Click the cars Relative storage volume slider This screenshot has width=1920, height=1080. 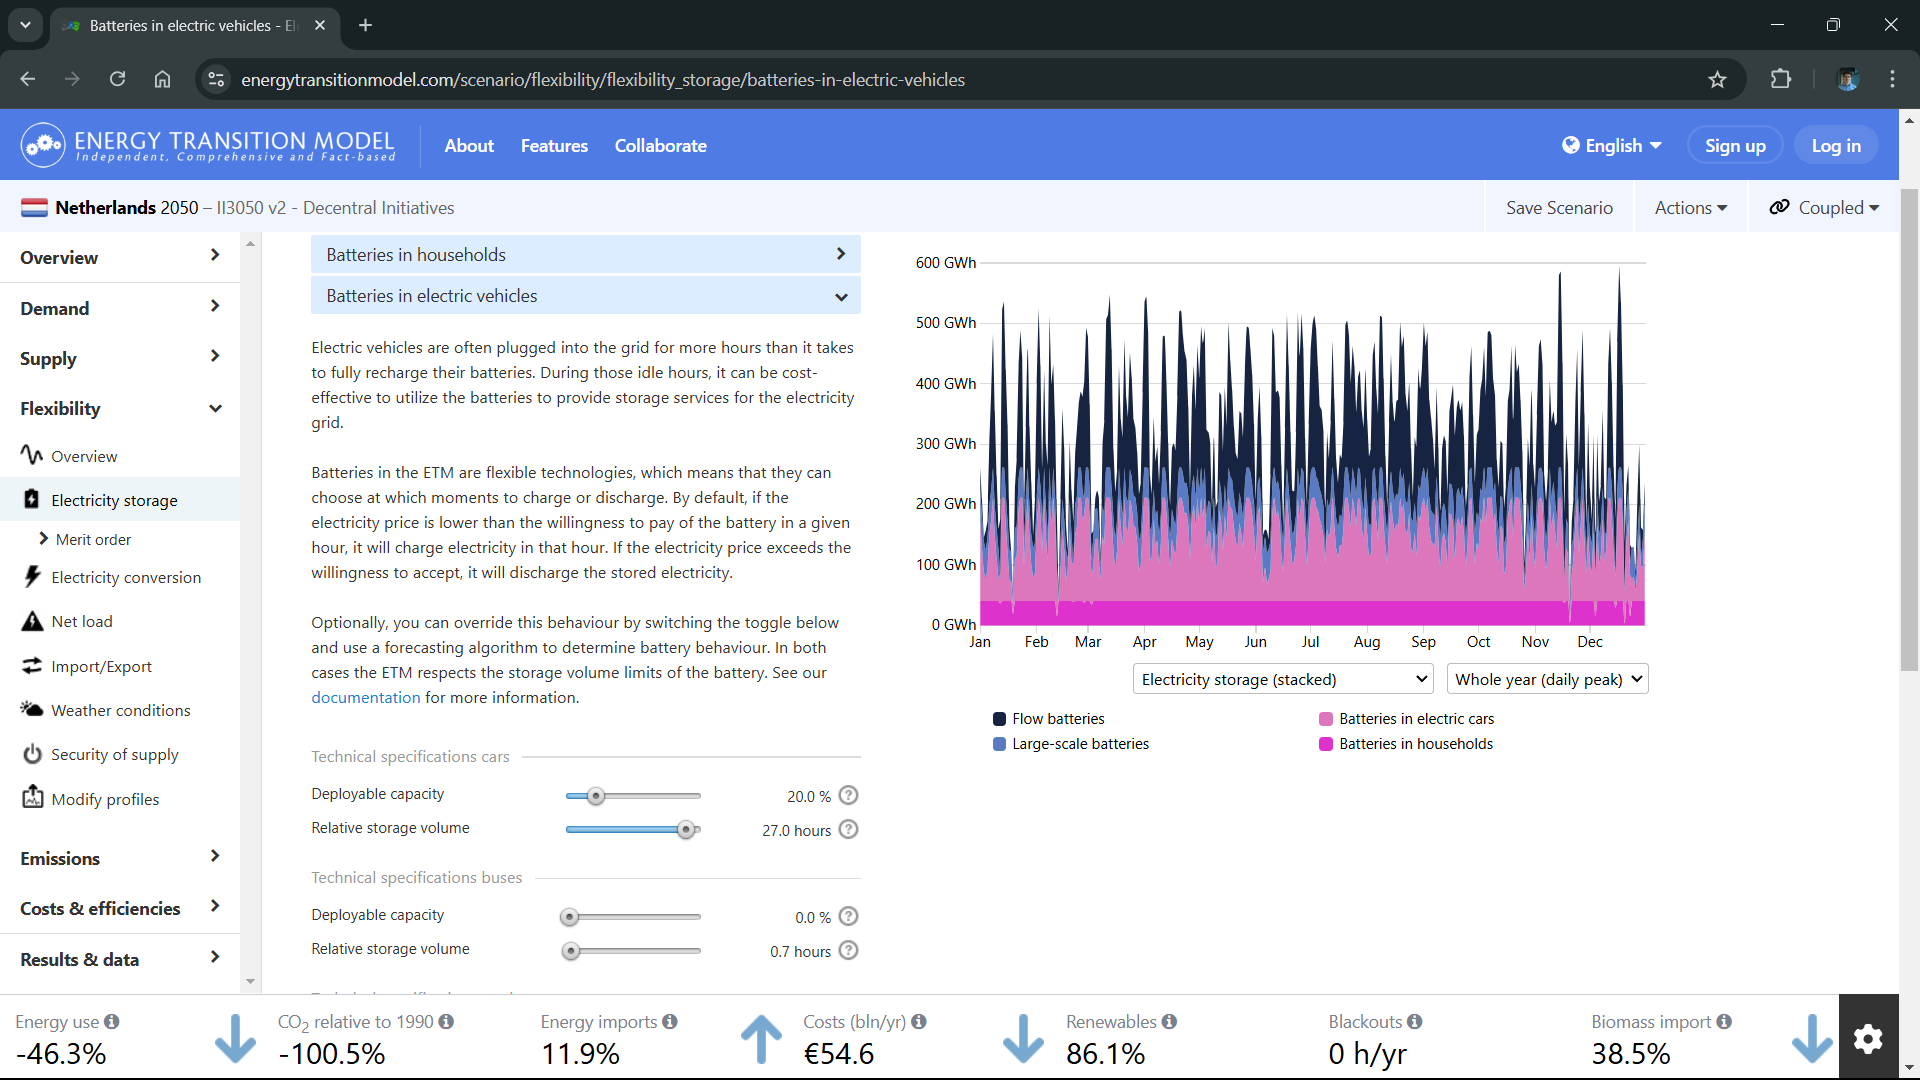[633, 829]
